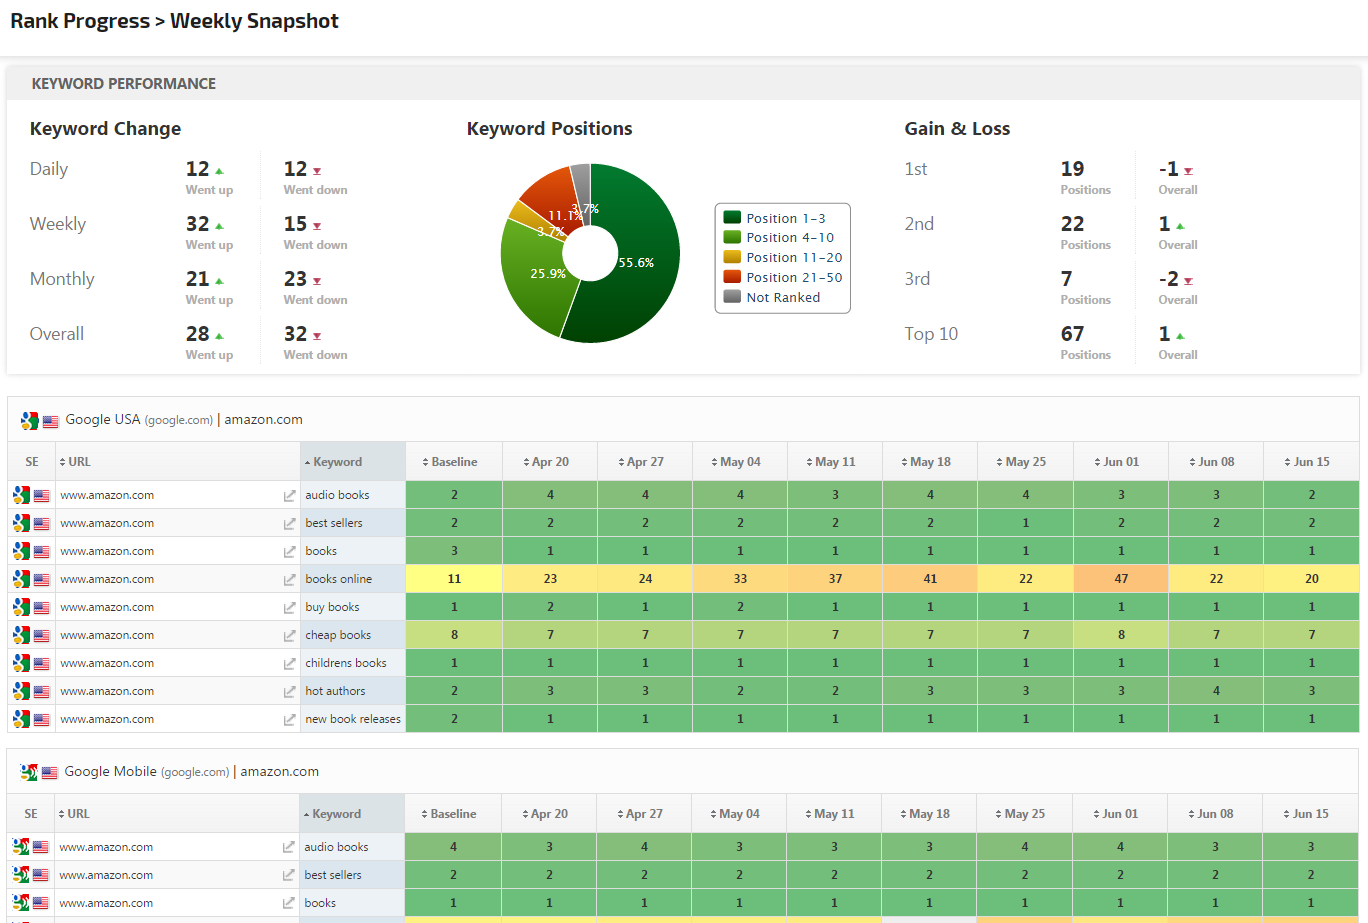Open www.amazon.com link in best sellers row
This screenshot has width=1368, height=923.
(x=107, y=523)
